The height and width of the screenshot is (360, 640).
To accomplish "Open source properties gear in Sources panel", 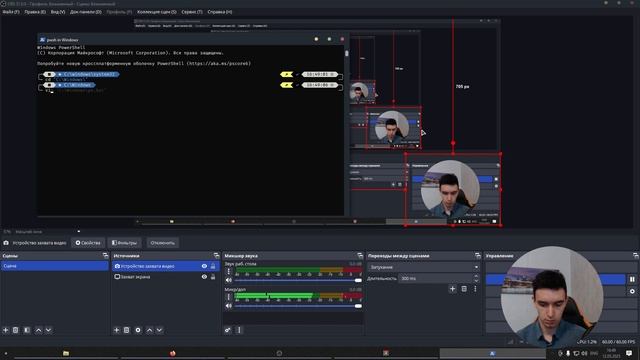I will click(x=138, y=330).
